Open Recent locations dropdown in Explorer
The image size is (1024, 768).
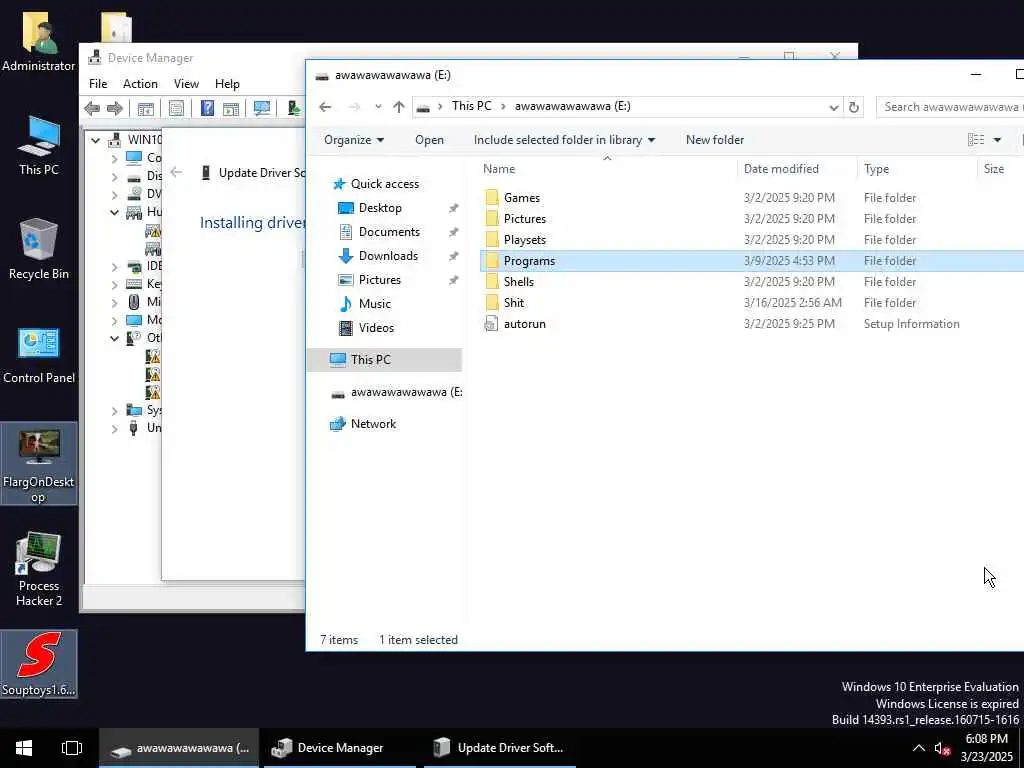[378, 107]
